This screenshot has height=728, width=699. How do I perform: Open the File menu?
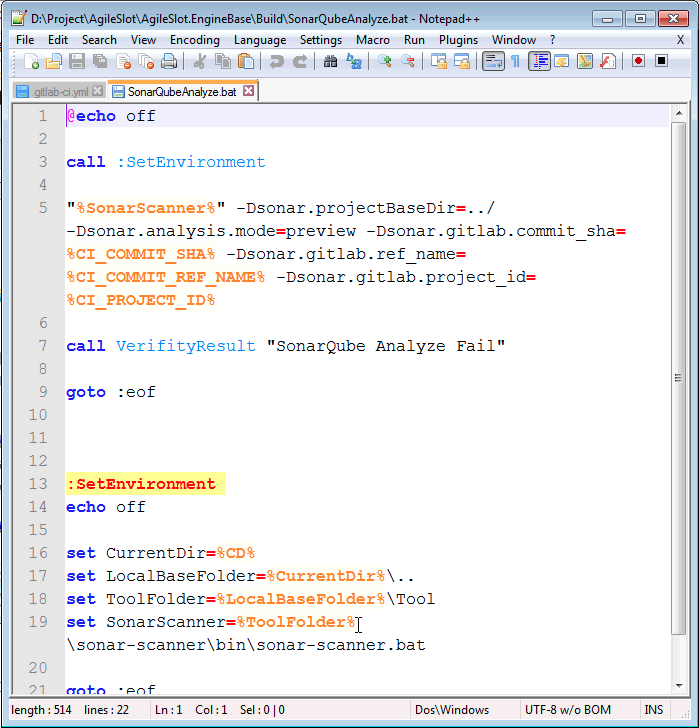[x=25, y=40]
